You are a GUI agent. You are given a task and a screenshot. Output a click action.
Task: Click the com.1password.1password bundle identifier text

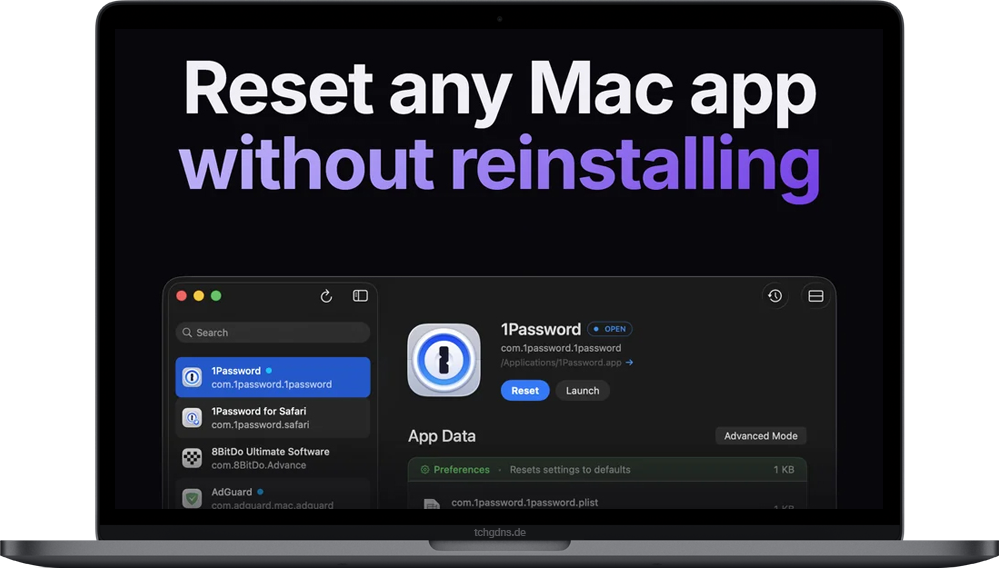click(x=561, y=348)
